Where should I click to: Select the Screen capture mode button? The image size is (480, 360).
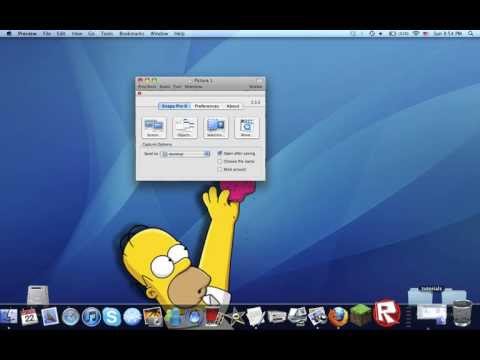pos(154,127)
